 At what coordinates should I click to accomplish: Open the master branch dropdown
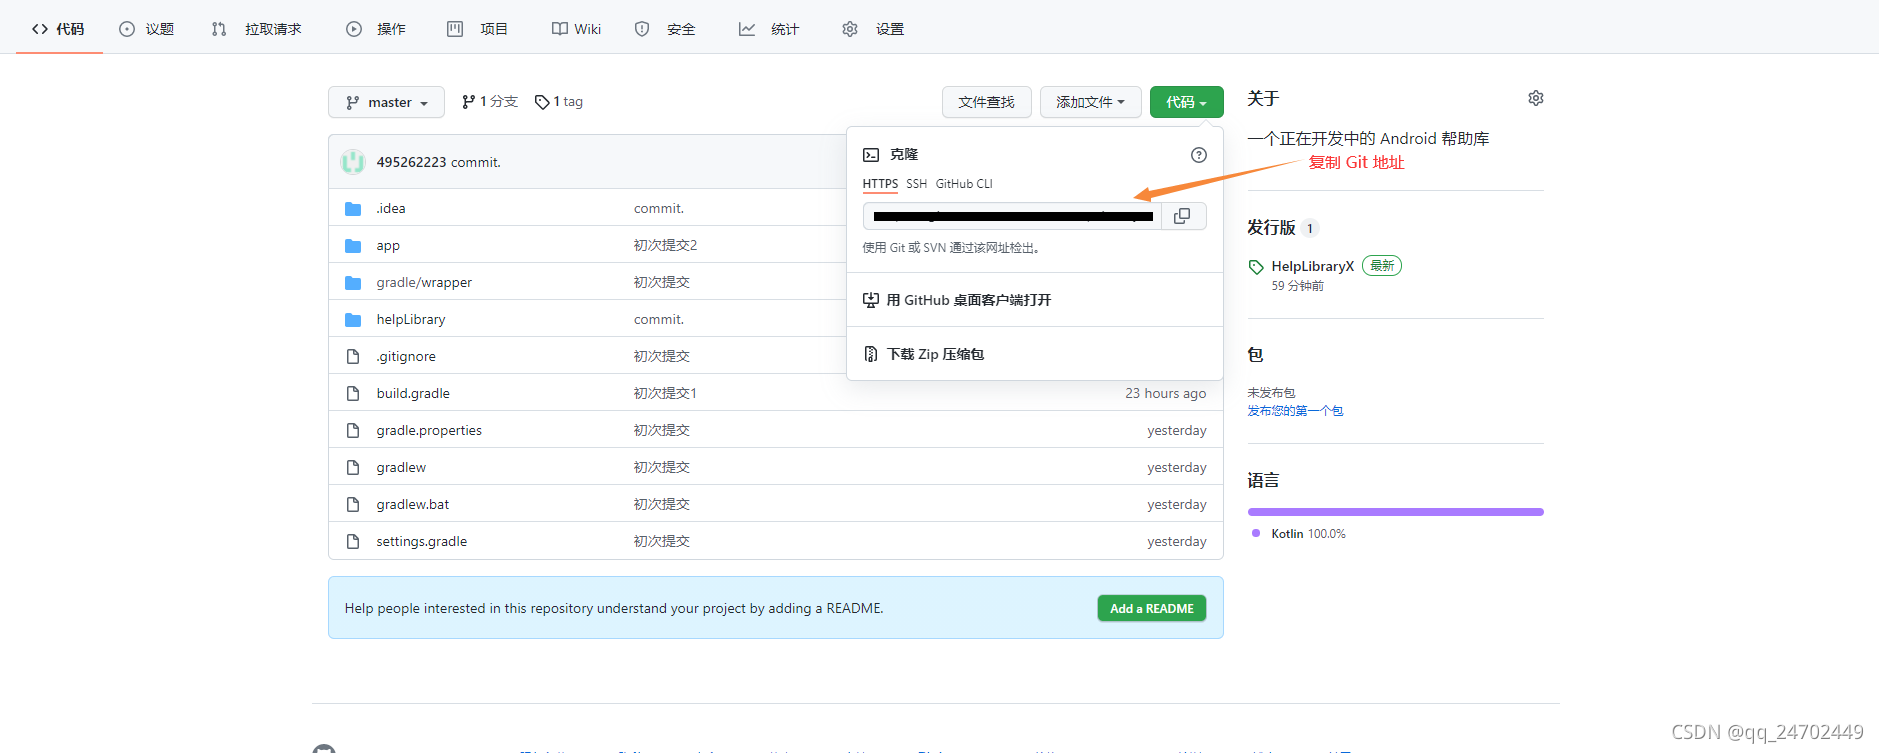point(386,102)
